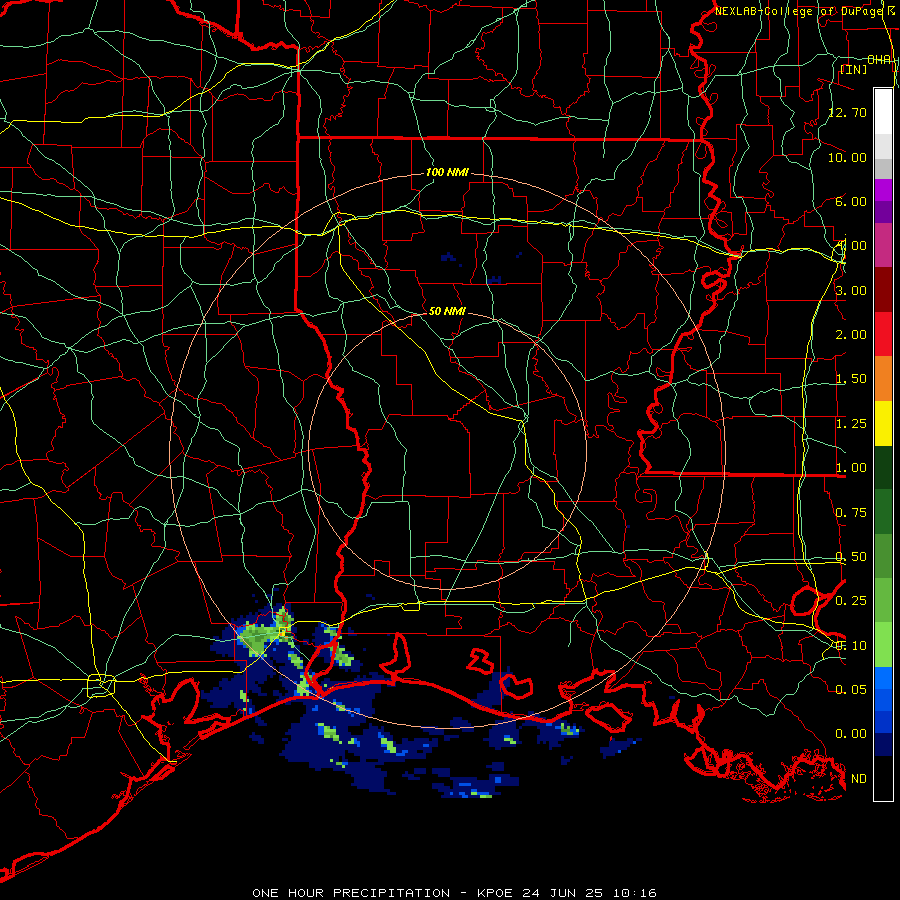Click the 12.70 legend value
Screen dimensions: 900x900
[x=847, y=112]
